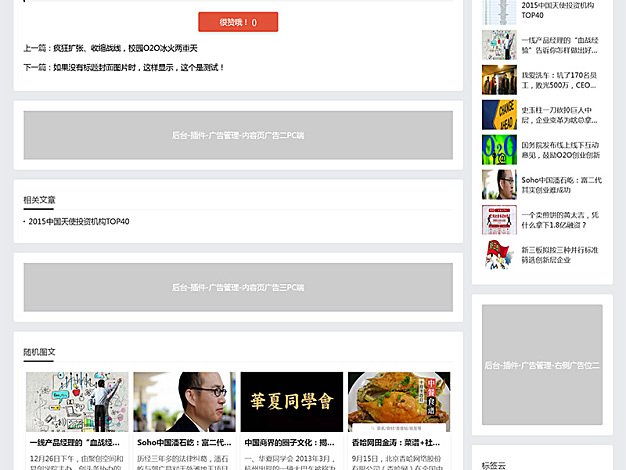Click sidebar thumbnail beside 2015中国天使投资机构 TOP40
Screen dimensions: 626x470
click(499, 12)
